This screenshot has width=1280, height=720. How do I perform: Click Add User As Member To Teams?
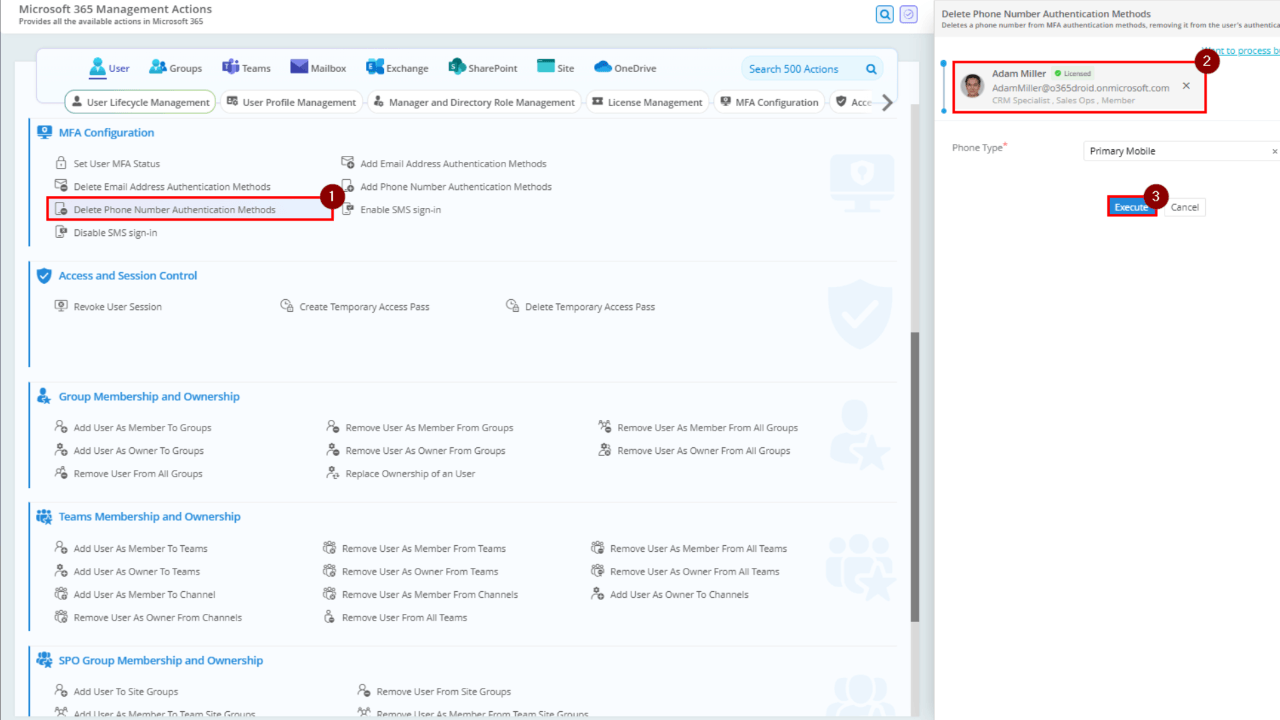pos(131,549)
